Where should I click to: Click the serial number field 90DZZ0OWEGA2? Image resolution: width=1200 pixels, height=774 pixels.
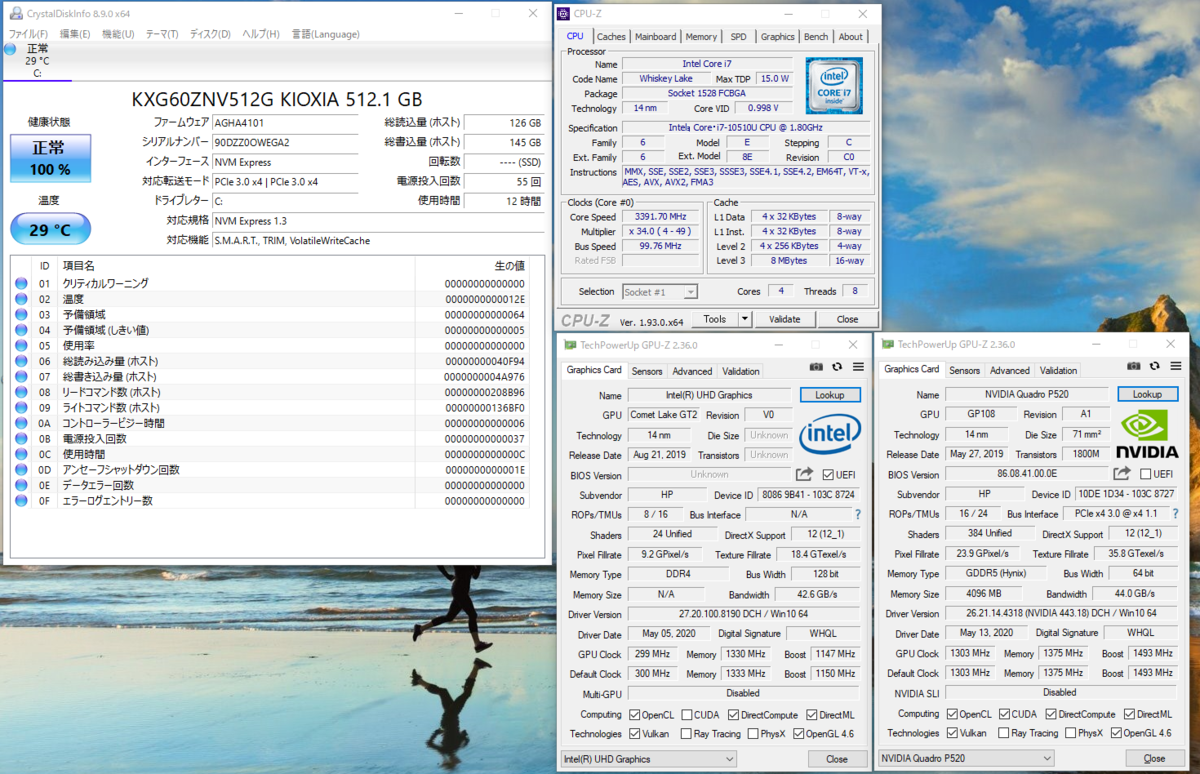tap(285, 142)
